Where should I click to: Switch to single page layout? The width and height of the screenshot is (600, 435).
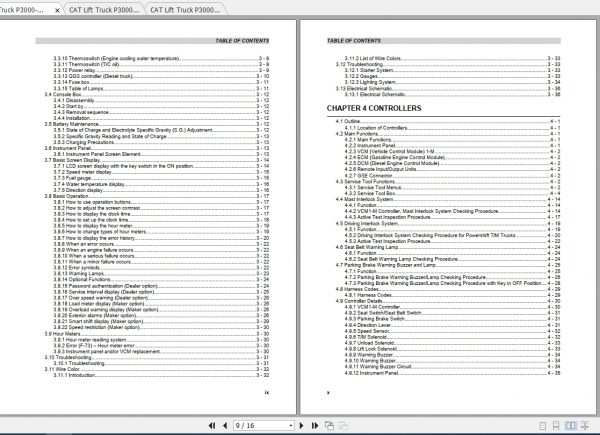pos(542,425)
